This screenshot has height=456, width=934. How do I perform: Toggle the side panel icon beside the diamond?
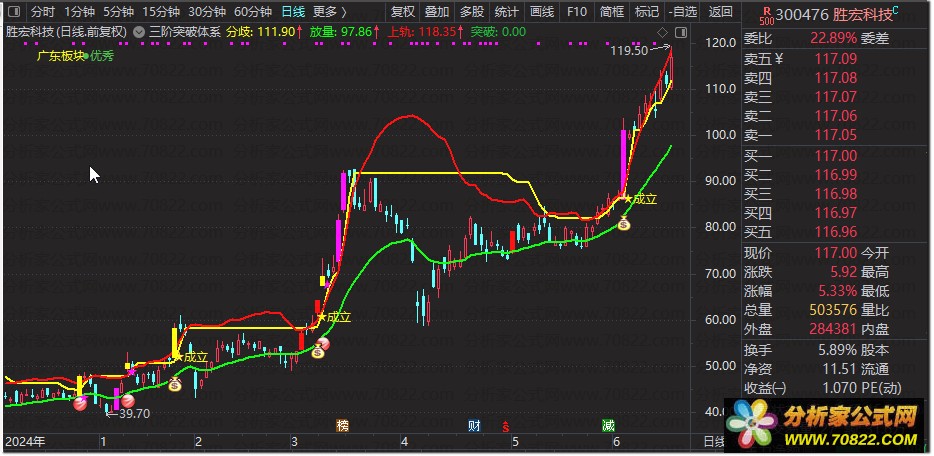681,32
